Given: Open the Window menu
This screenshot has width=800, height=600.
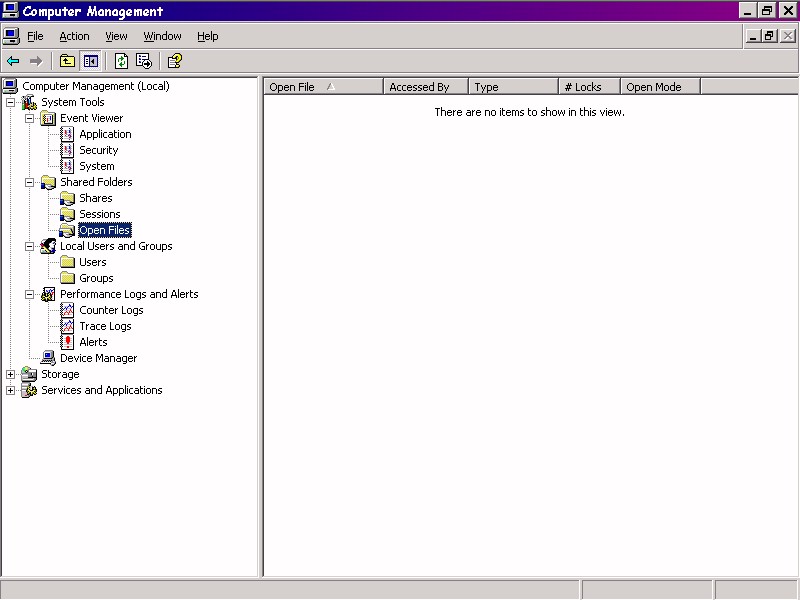Looking at the screenshot, I should 162,36.
